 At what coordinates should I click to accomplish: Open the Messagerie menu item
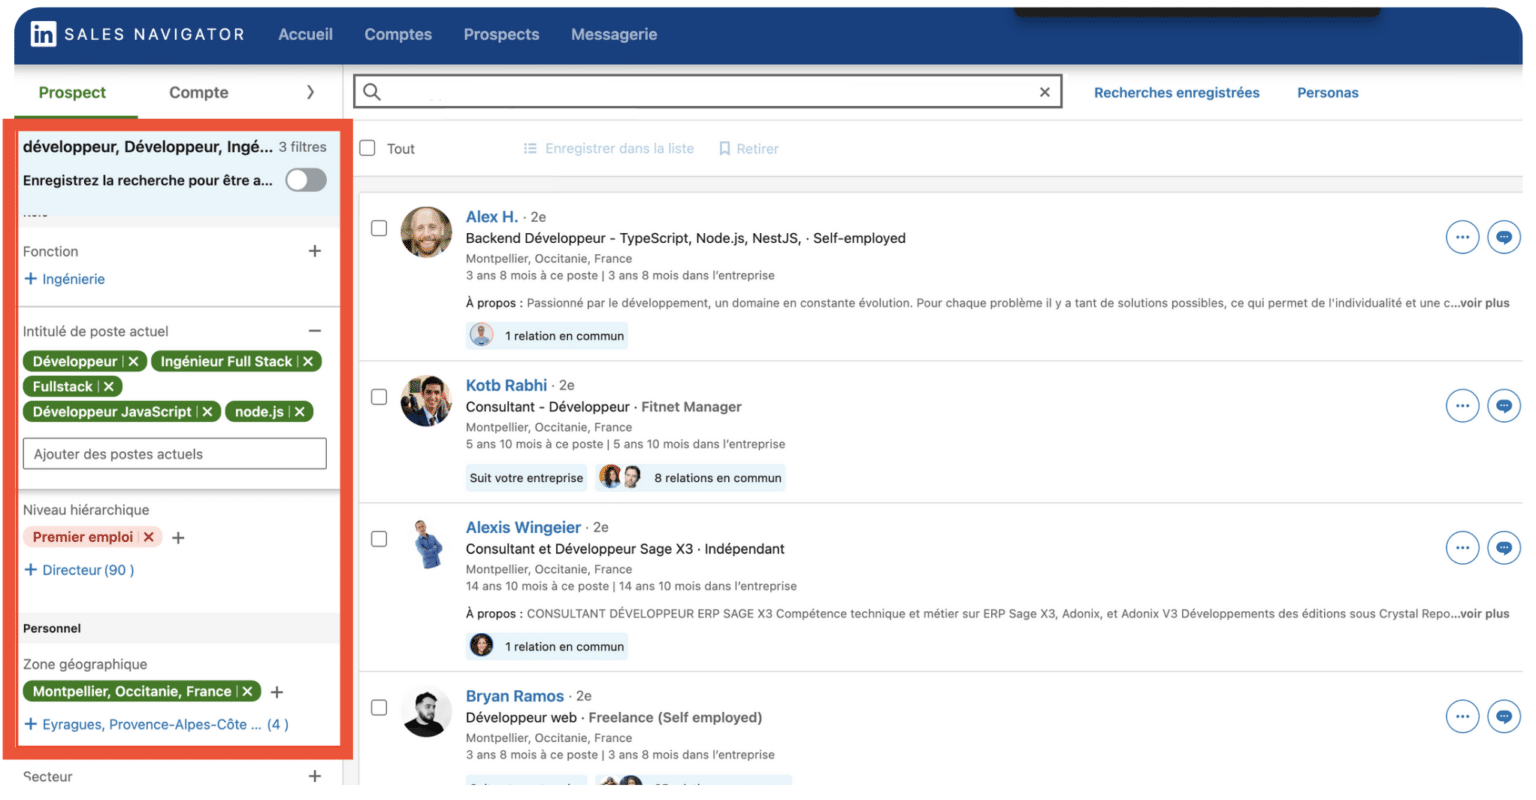(x=613, y=34)
